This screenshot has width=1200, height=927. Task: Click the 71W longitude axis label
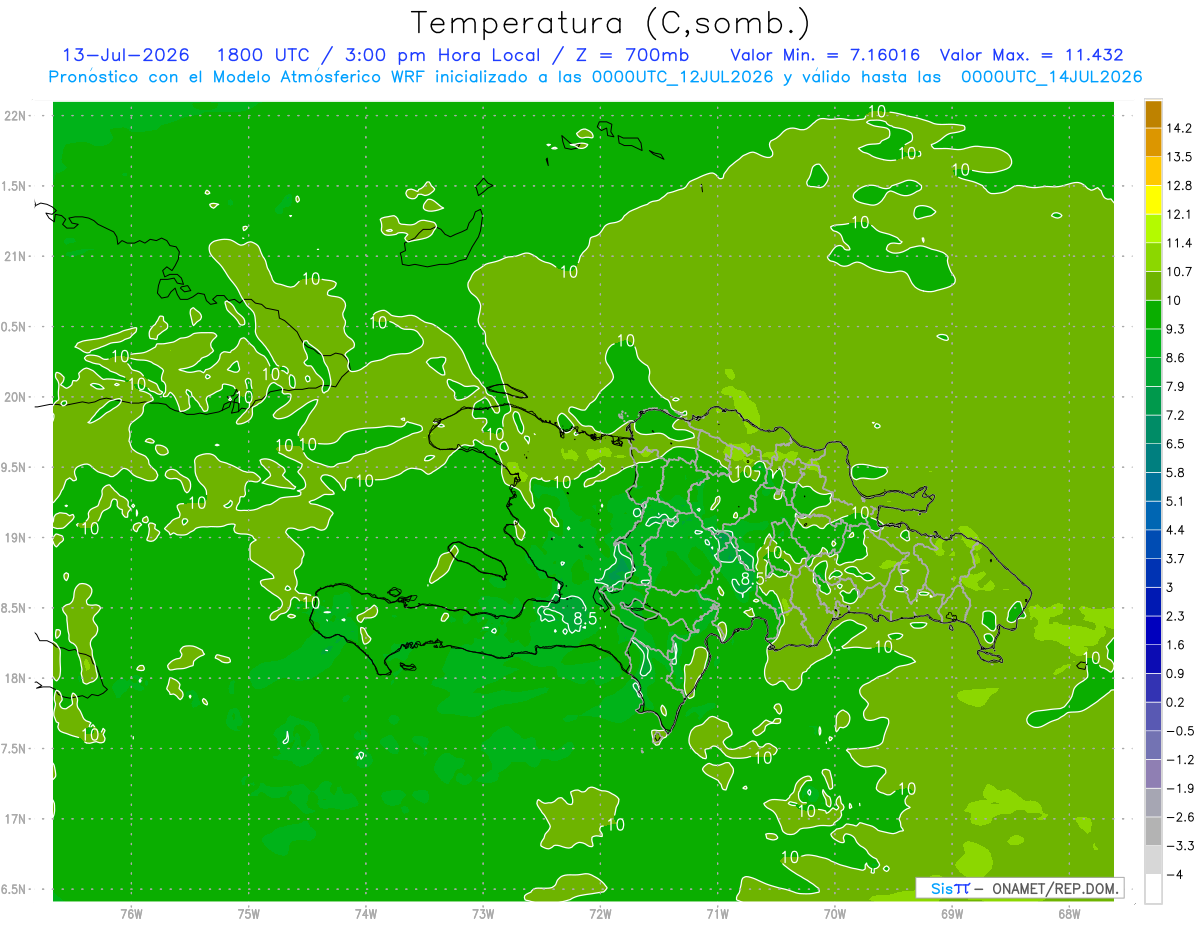(x=717, y=914)
